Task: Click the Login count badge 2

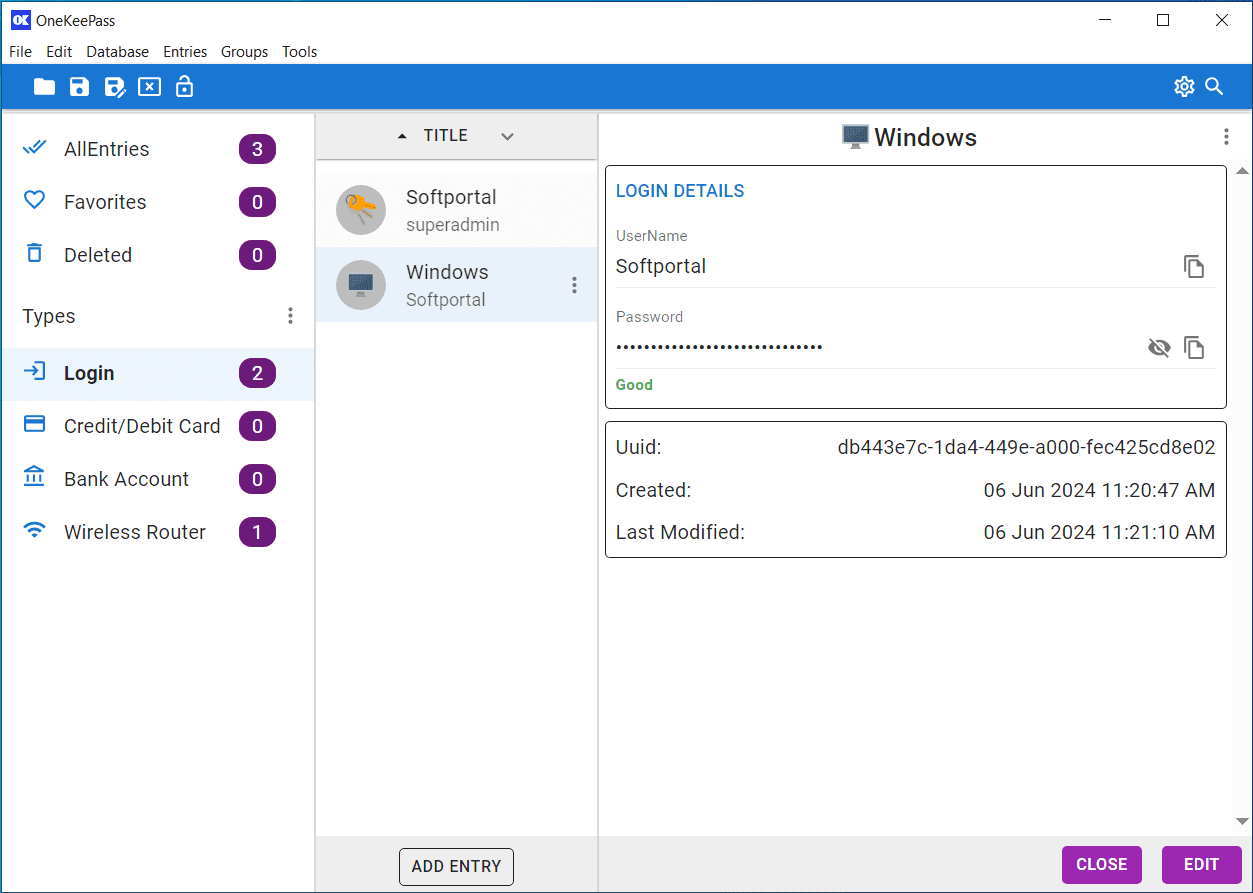Action: (x=257, y=373)
